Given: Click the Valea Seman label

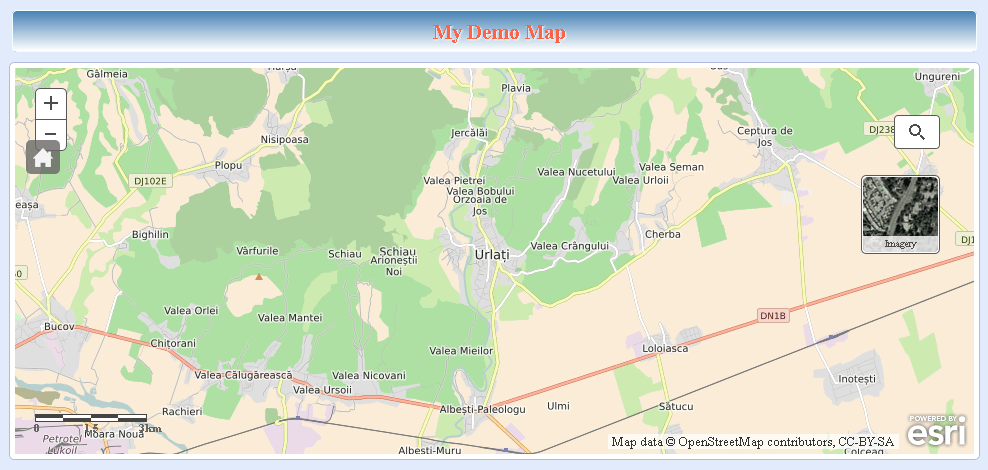Looking at the screenshot, I should (x=672, y=167).
